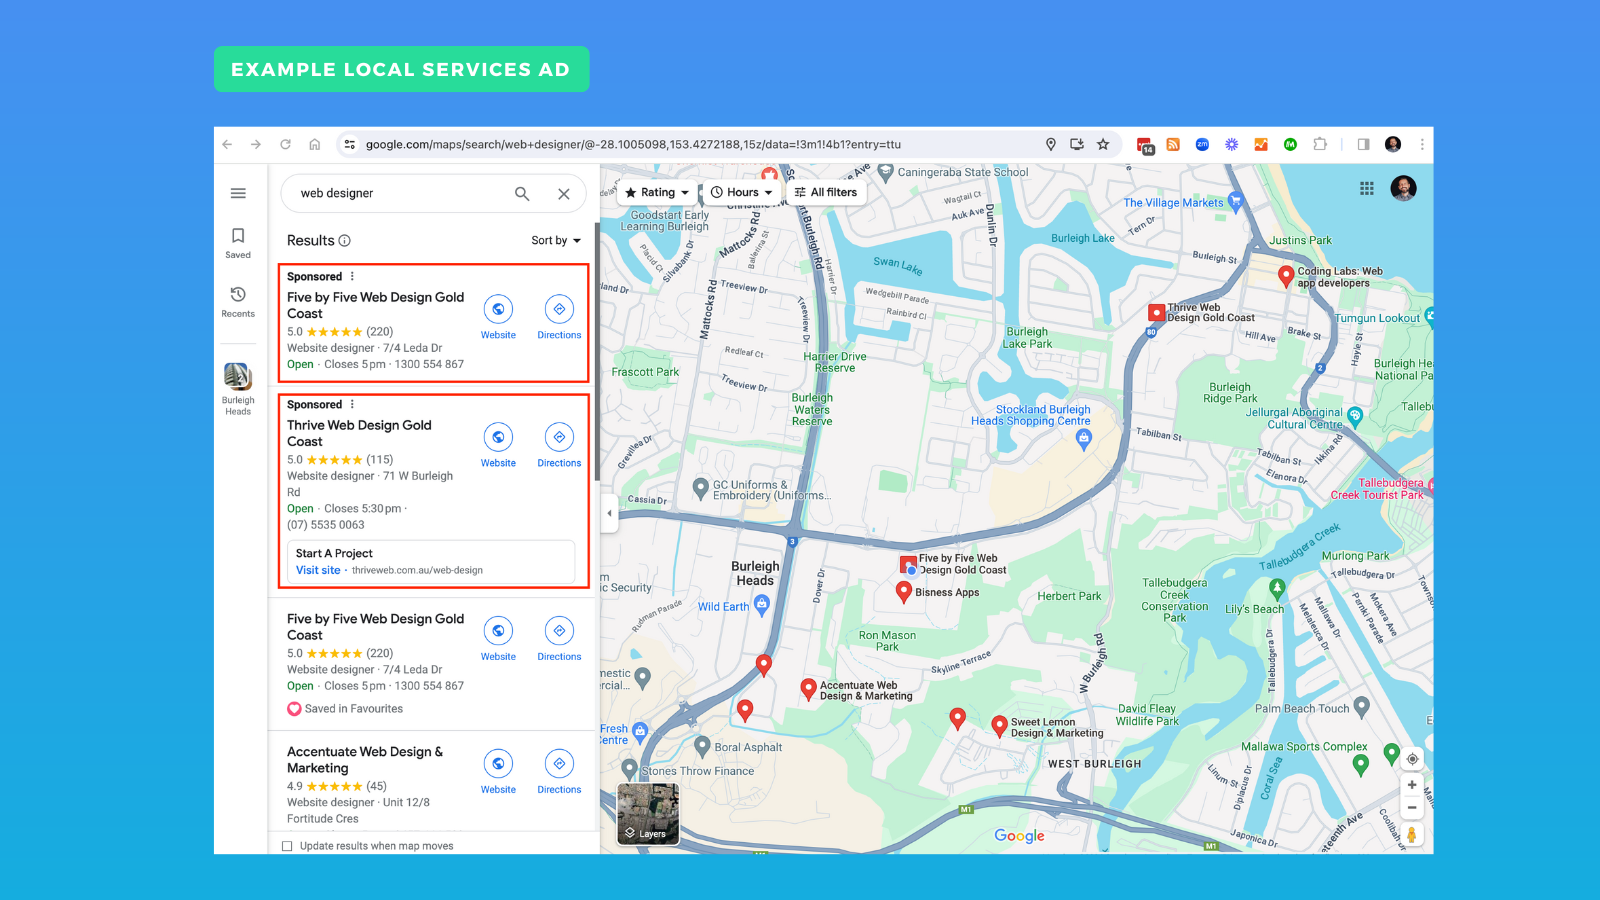Click Saved in Favourites heart label
The image size is (1600, 900).
[345, 709]
